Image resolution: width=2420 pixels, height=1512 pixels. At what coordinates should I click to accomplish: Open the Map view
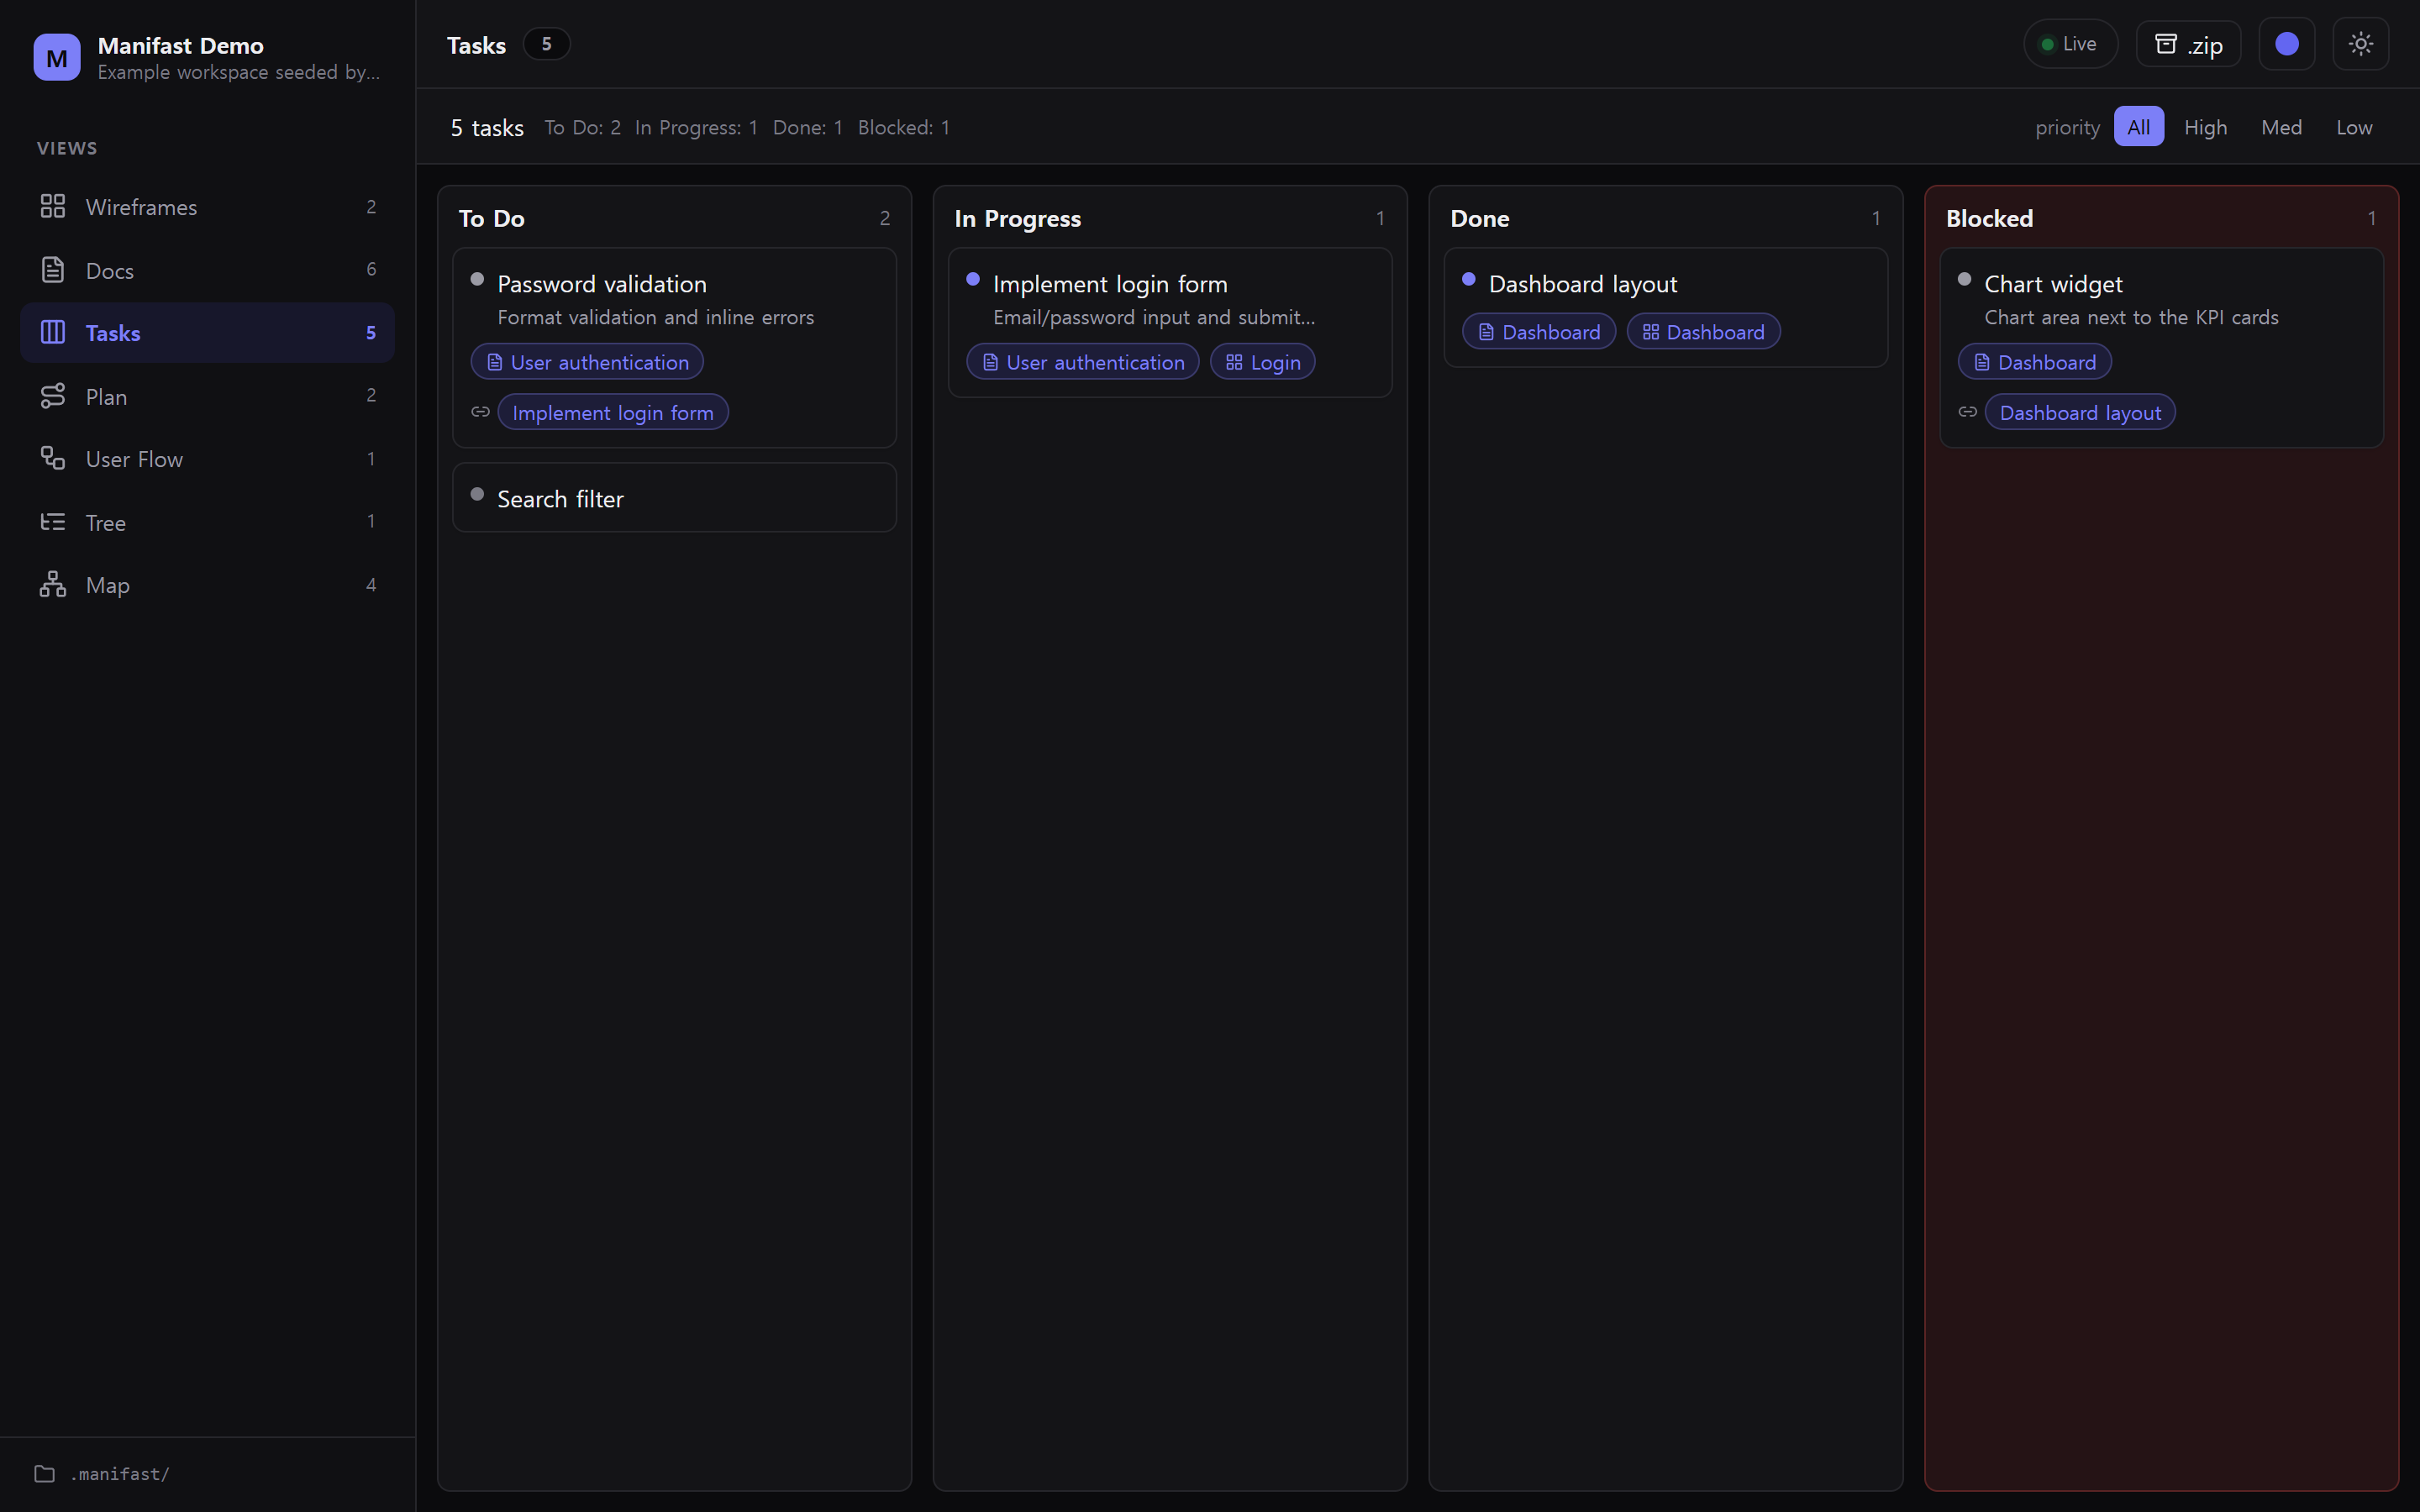207,585
